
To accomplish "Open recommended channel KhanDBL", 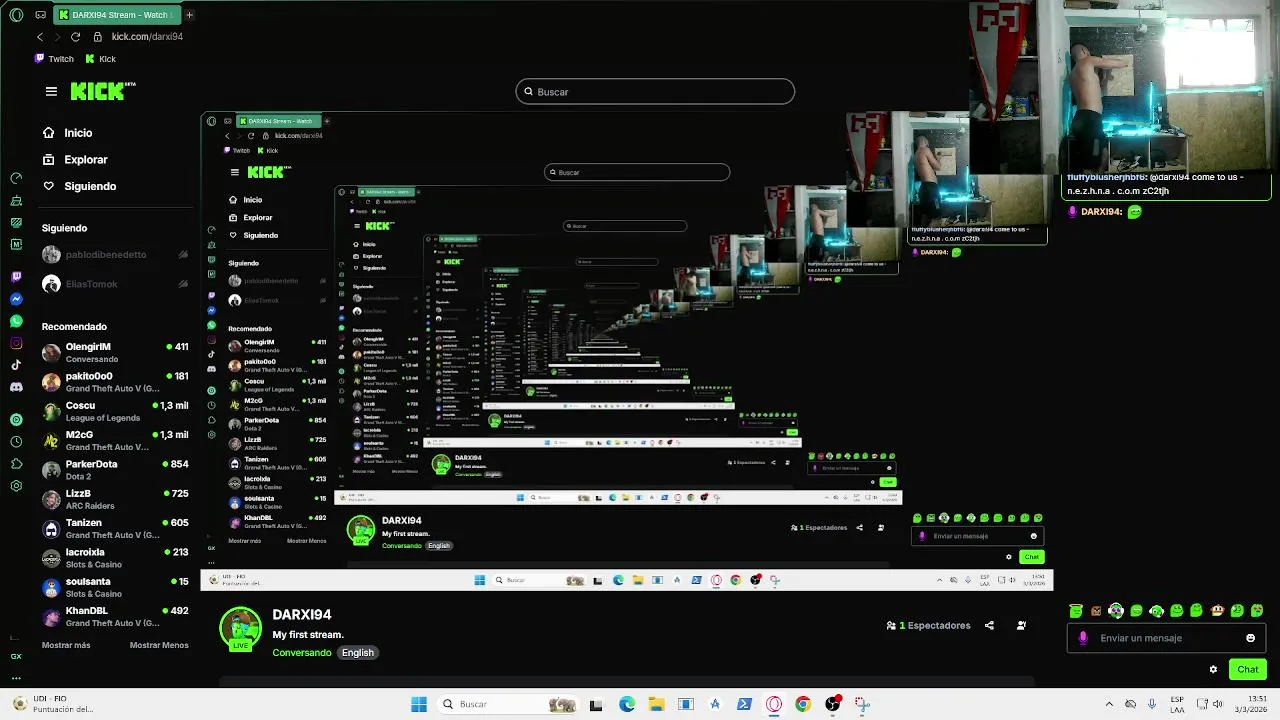I will 115,616.
